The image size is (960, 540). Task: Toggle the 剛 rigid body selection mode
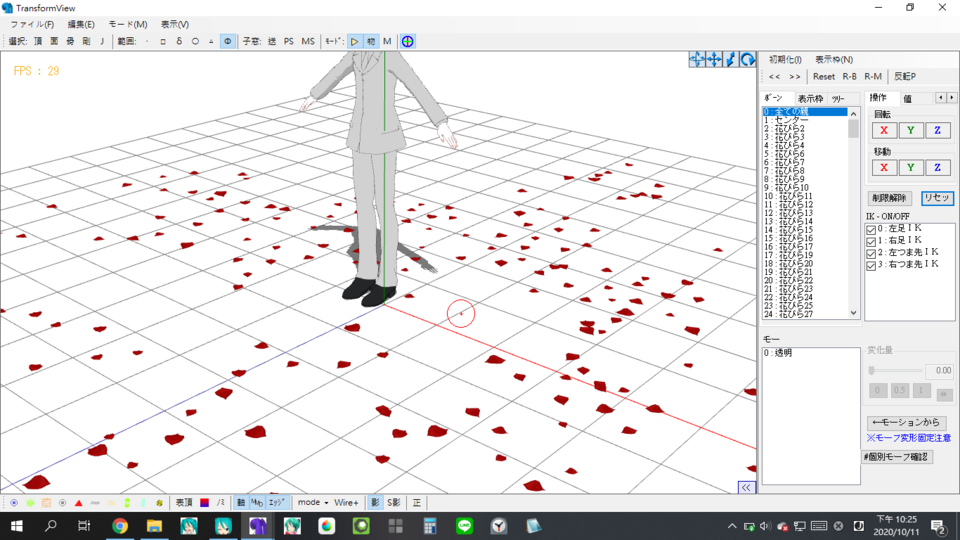[x=86, y=42]
